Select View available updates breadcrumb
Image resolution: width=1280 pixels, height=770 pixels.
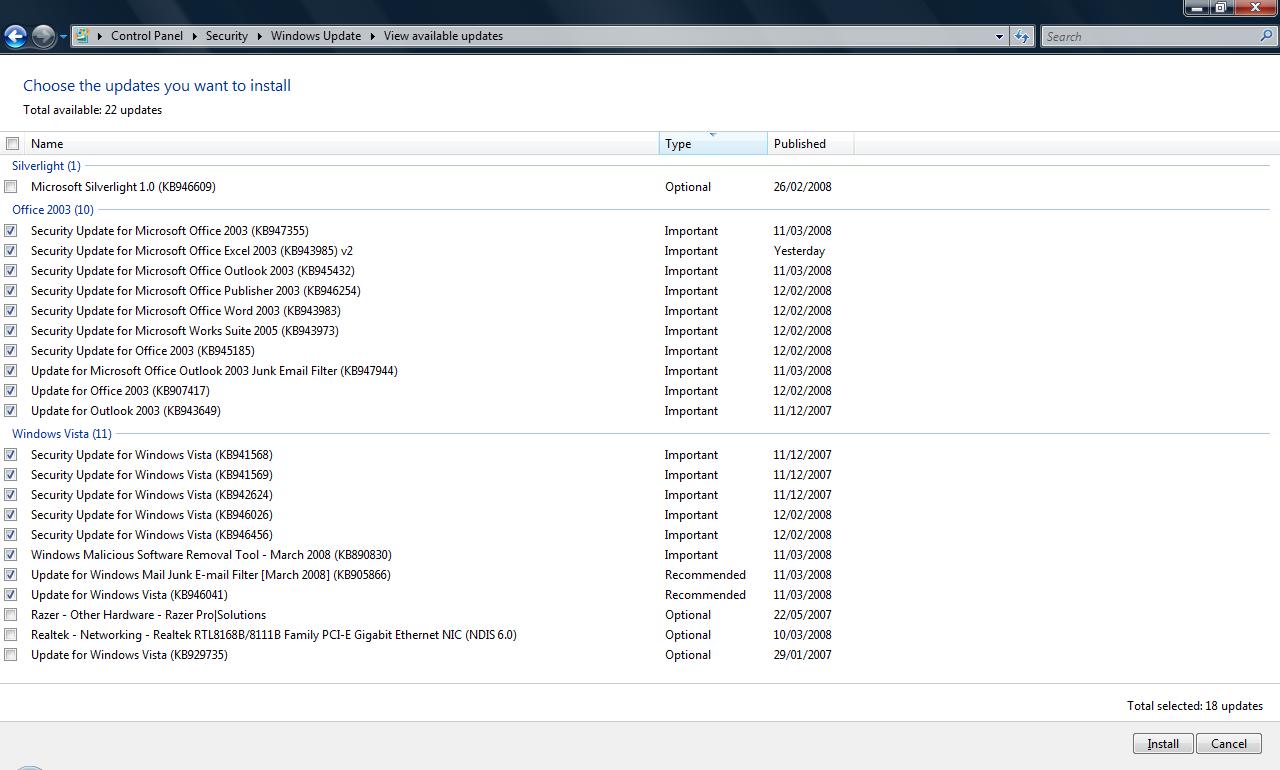pyautogui.click(x=443, y=36)
